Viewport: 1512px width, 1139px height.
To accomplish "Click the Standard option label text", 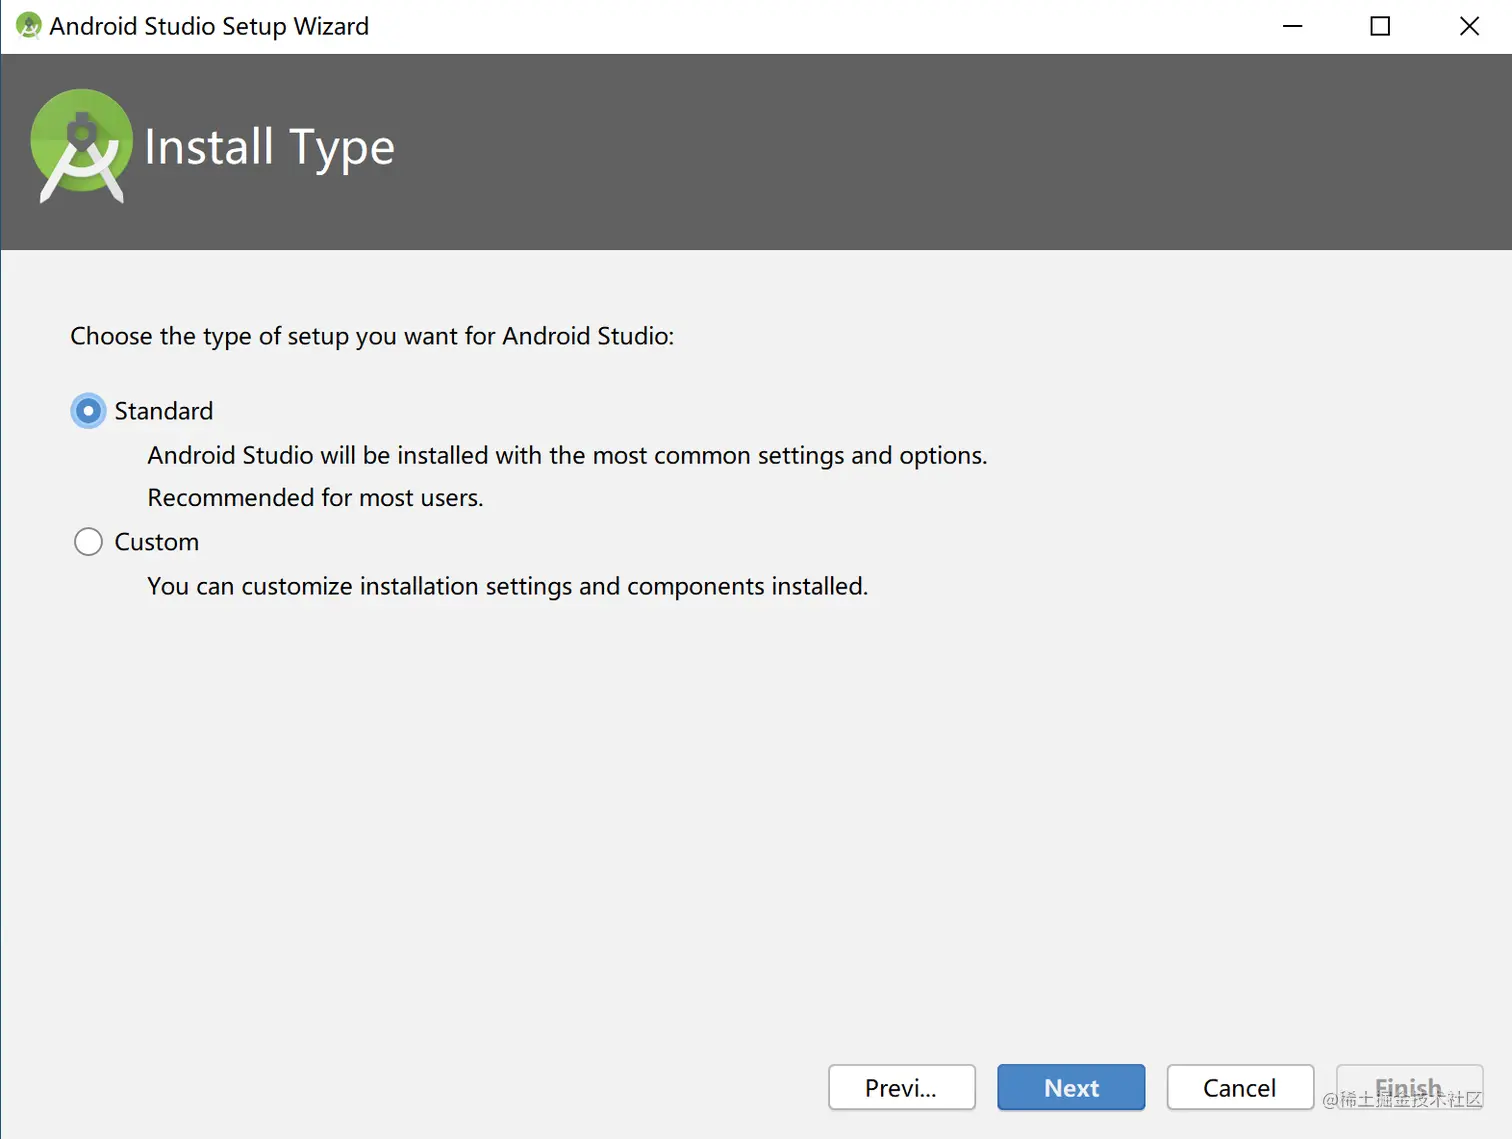I will pos(163,410).
